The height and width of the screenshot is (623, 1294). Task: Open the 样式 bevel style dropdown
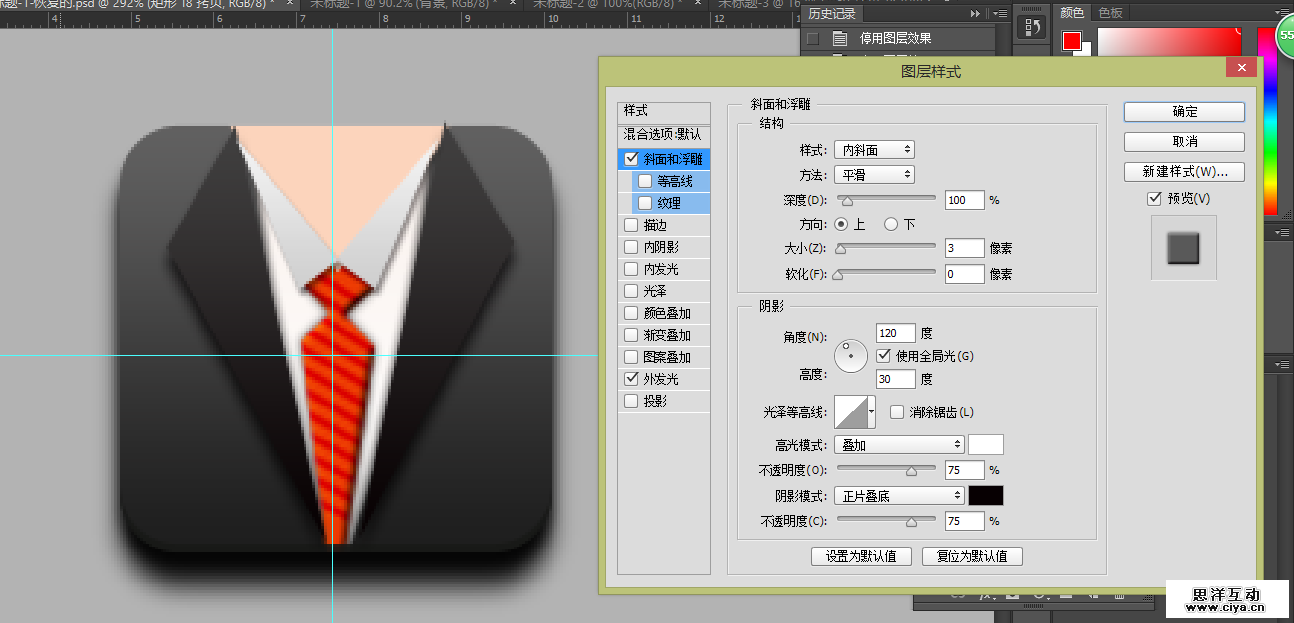coord(874,150)
